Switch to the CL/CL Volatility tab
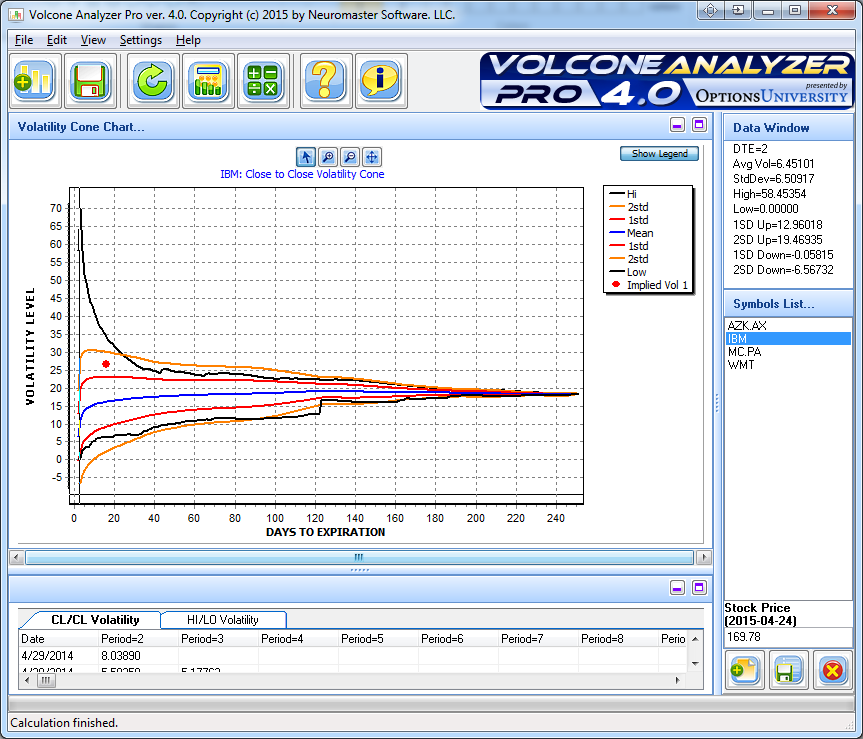This screenshot has height=739, width=863. [x=95, y=620]
